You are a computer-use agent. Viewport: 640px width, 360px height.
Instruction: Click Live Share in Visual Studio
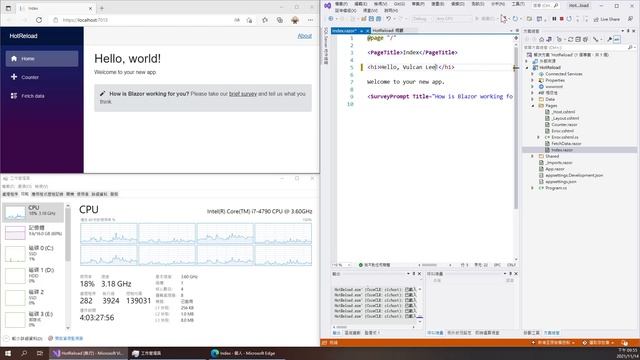tap(607, 19)
